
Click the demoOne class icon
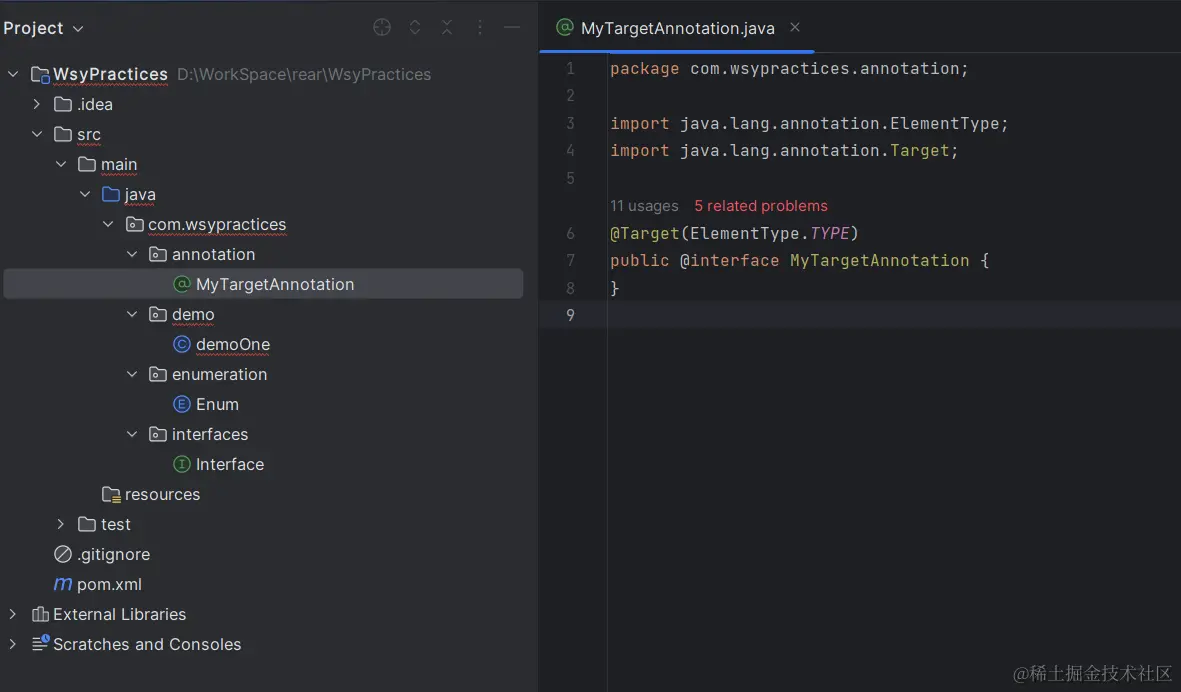(x=182, y=344)
